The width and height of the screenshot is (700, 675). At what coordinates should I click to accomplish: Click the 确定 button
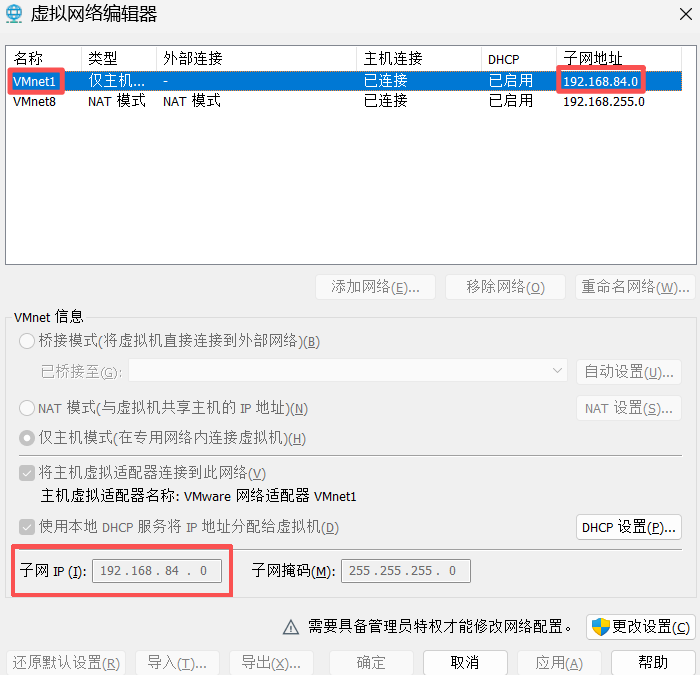pyautogui.click(x=371, y=662)
